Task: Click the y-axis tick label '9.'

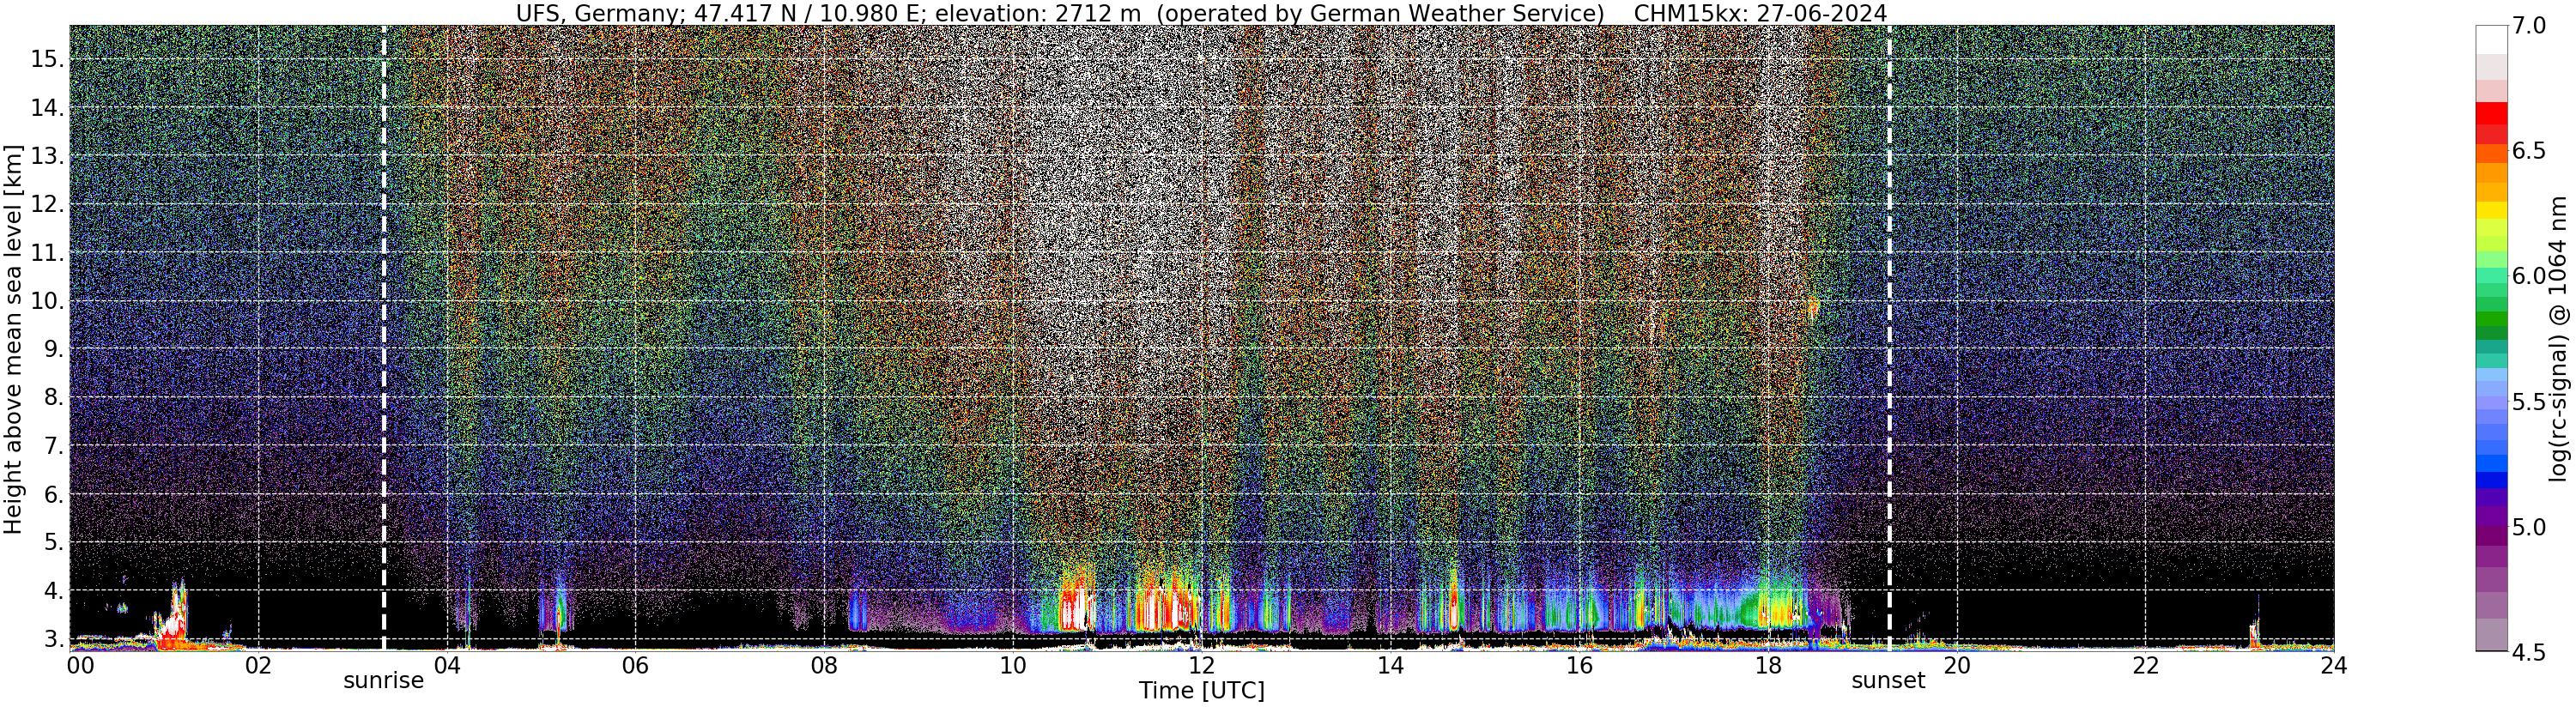Action: (x=53, y=349)
